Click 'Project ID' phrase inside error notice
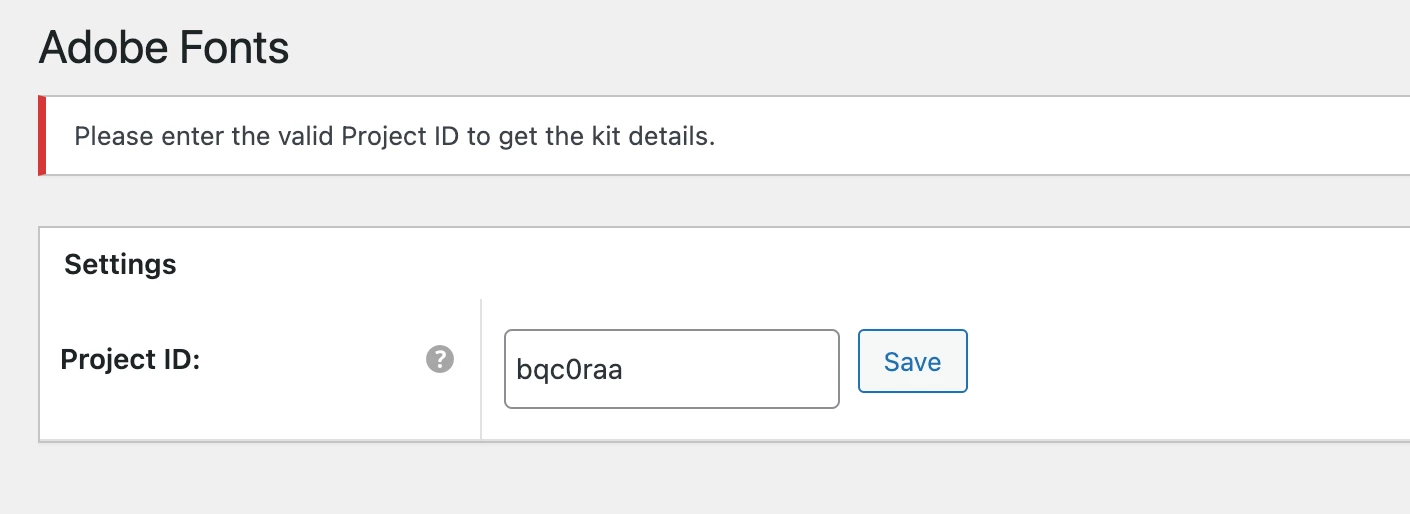Image resolution: width=1410 pixels, height=514 pixels. pos(399,136)
